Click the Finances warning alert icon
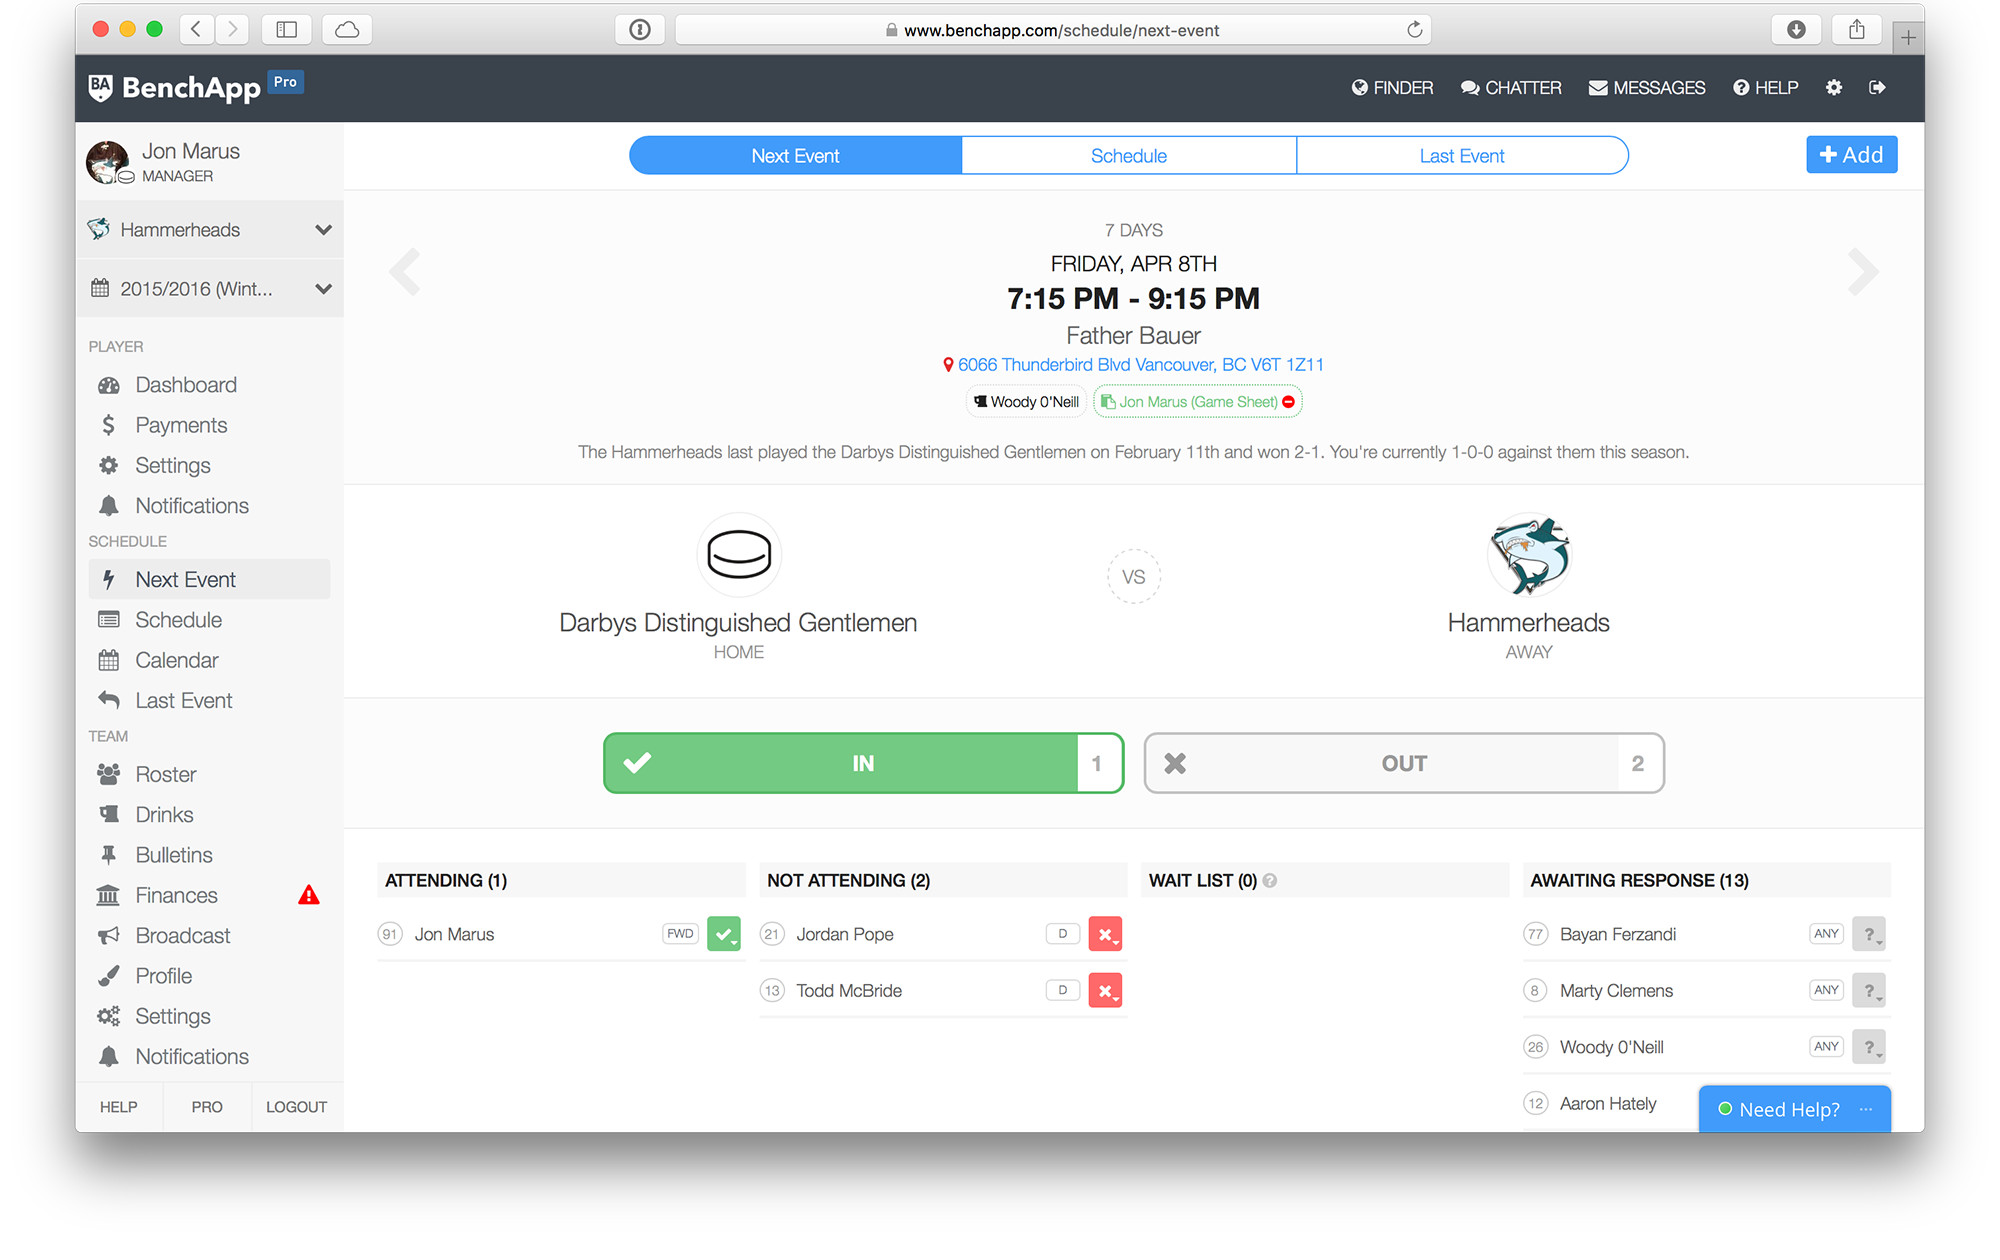The height and width of the screenshot is (1260, 2000). coord(309,895)
